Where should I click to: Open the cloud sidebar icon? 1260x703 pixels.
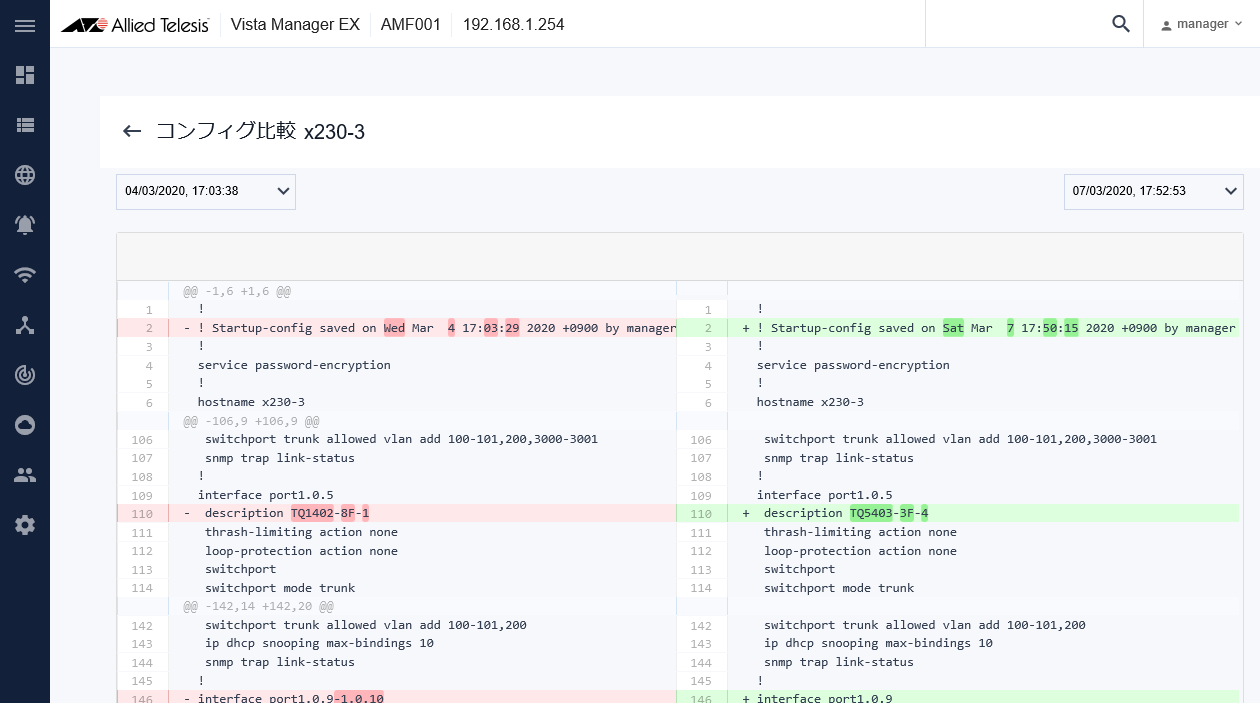tap(25, 425)
